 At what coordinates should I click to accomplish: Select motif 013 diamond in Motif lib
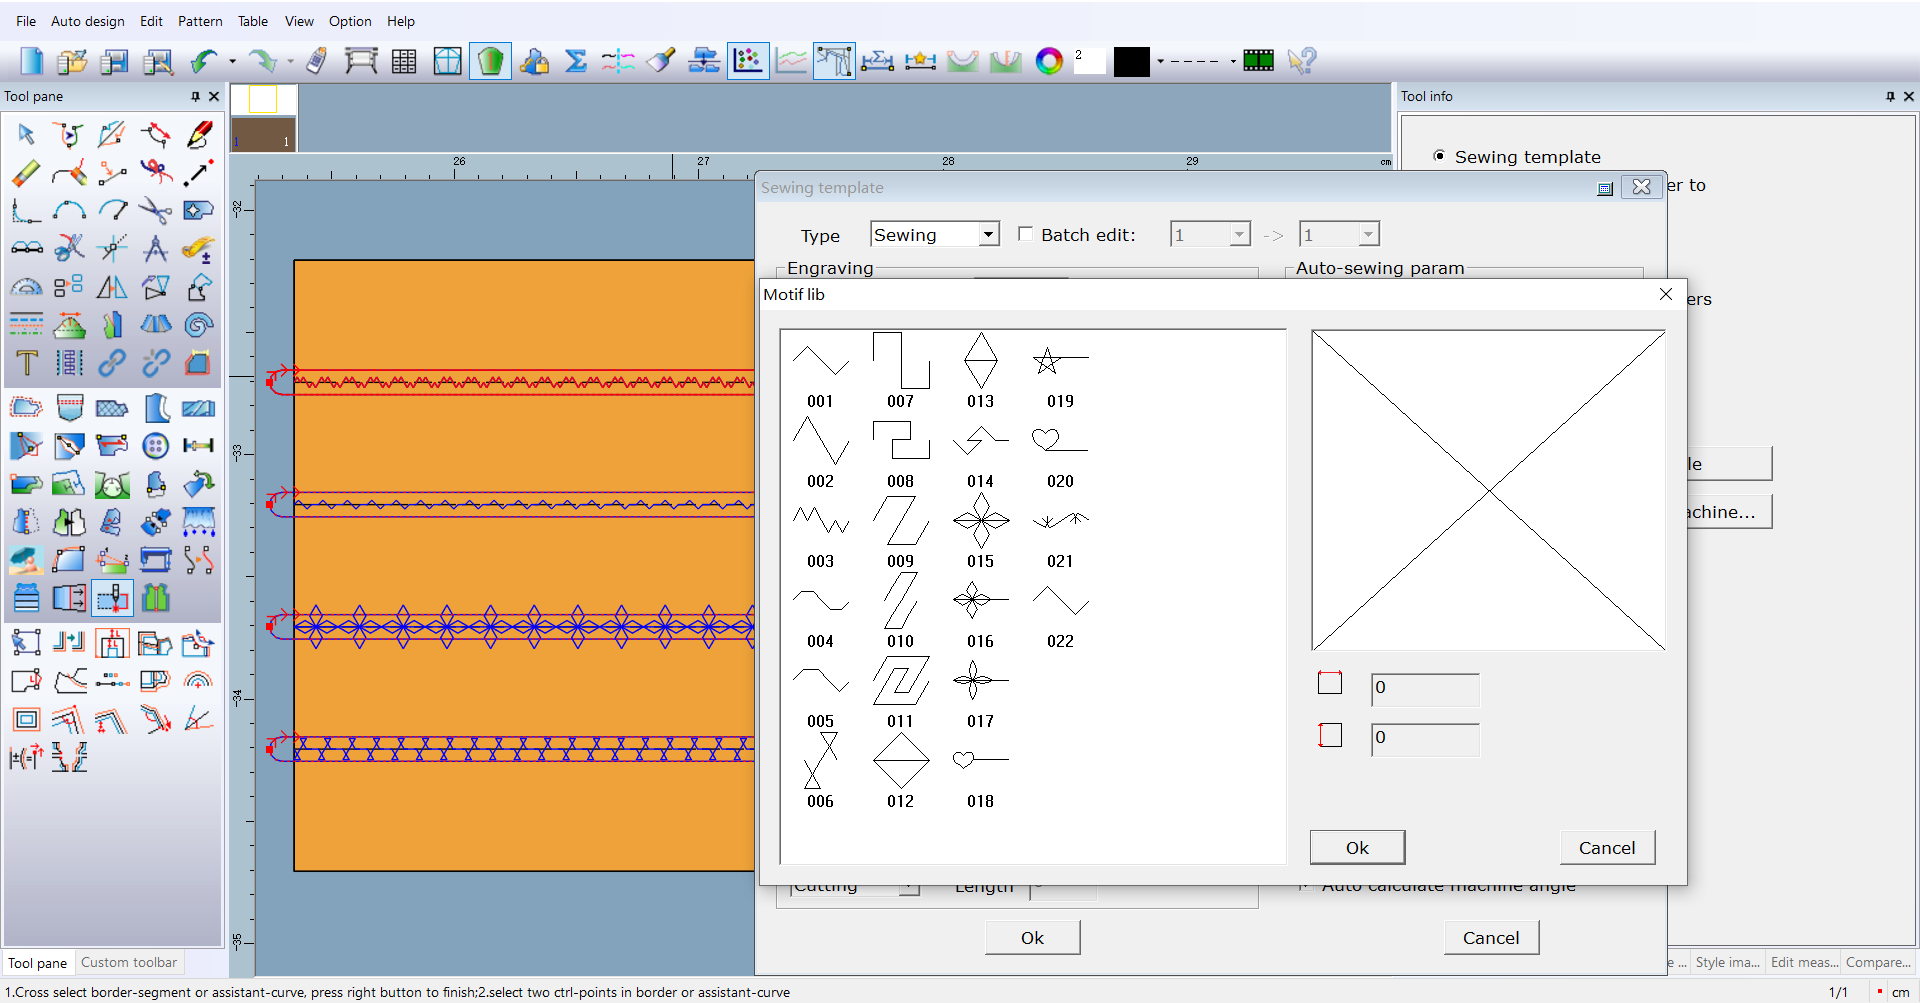pyautogui.click(x=980, y=372)
